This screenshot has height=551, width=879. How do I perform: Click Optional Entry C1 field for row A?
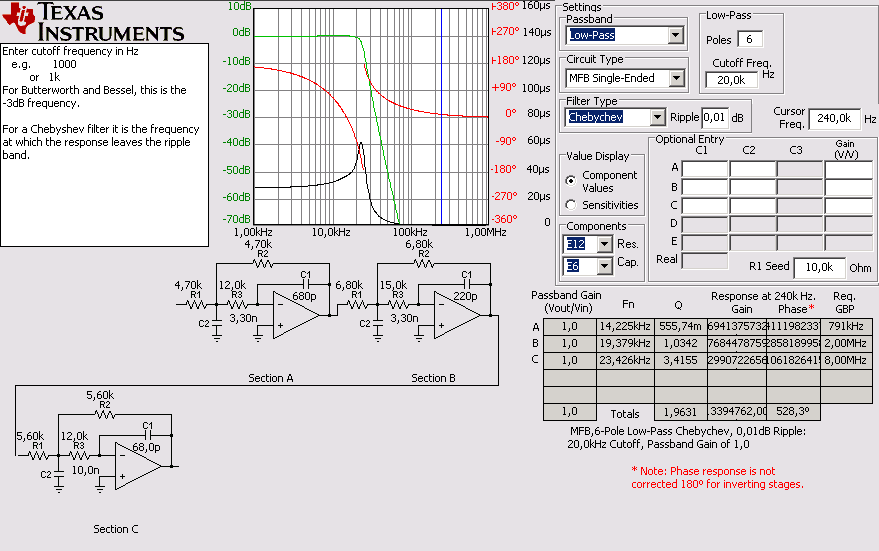(x=704, y=169)
